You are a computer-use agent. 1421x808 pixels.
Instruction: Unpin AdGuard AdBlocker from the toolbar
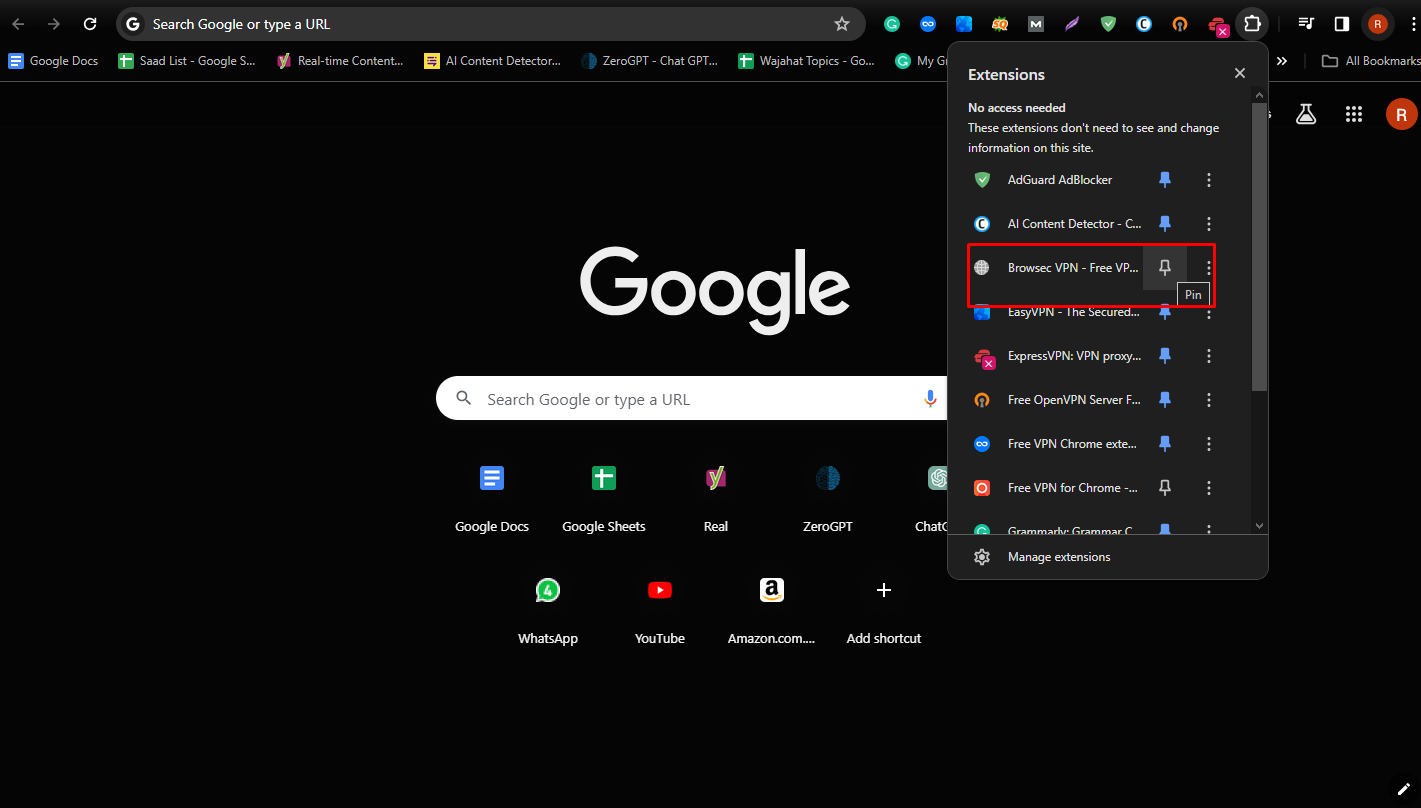pyautogui.click(x=1164, y=180)
